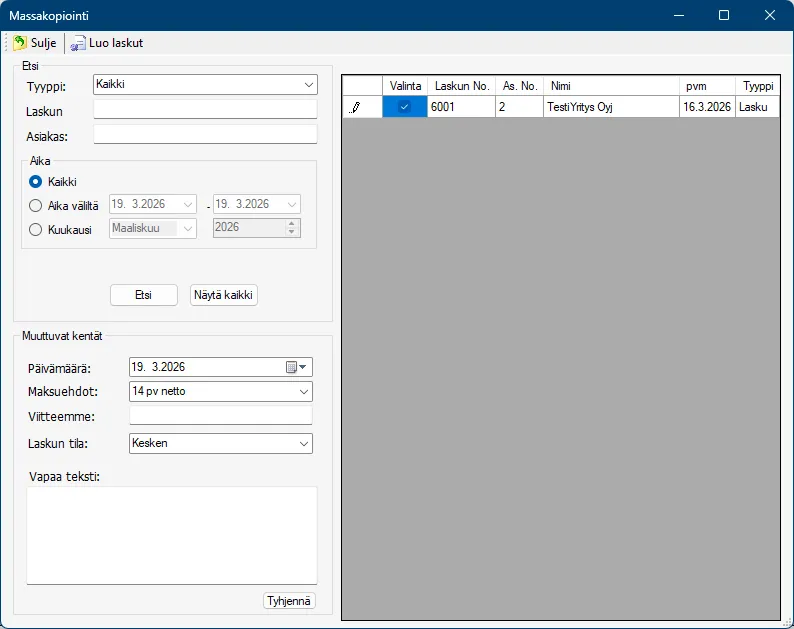Click the Viitteemme input field

(220, 416)
